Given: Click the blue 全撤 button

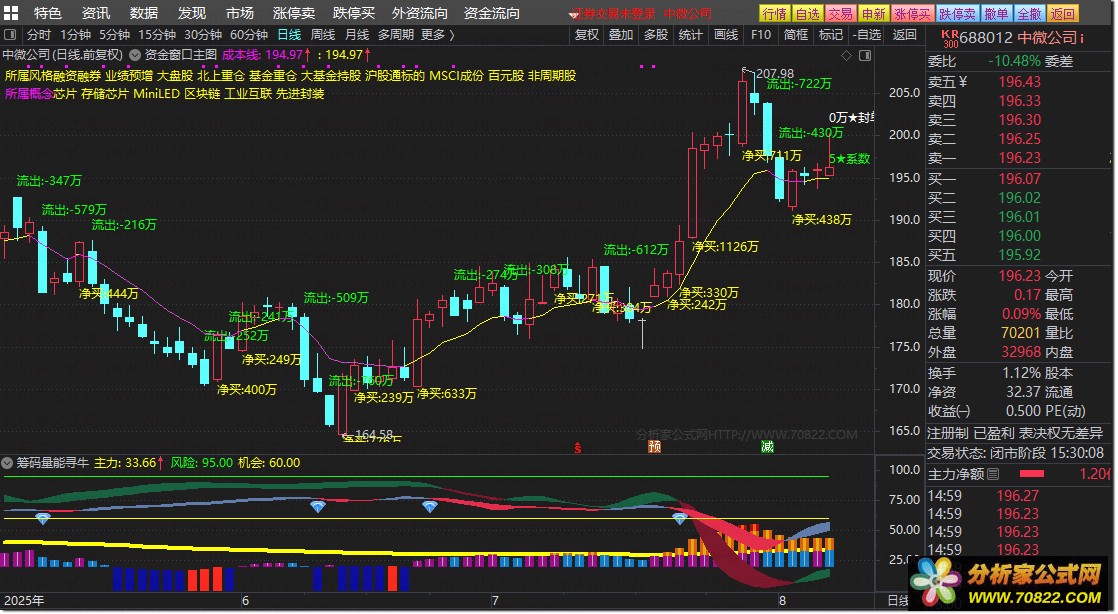Looking at the screenshot, I should tap(1030, 14).
